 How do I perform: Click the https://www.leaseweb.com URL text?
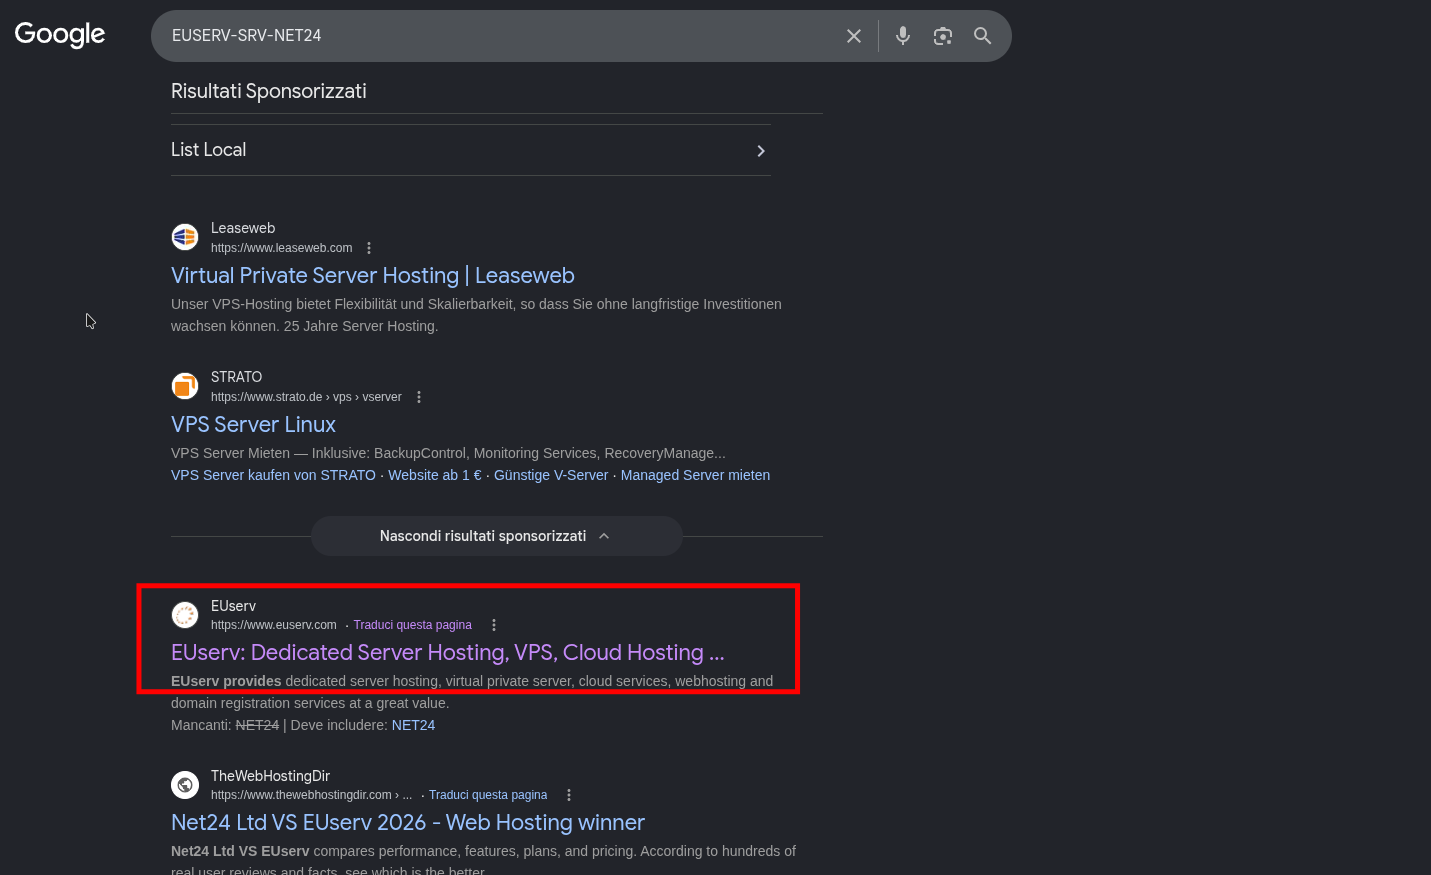(x=281, y=248)
